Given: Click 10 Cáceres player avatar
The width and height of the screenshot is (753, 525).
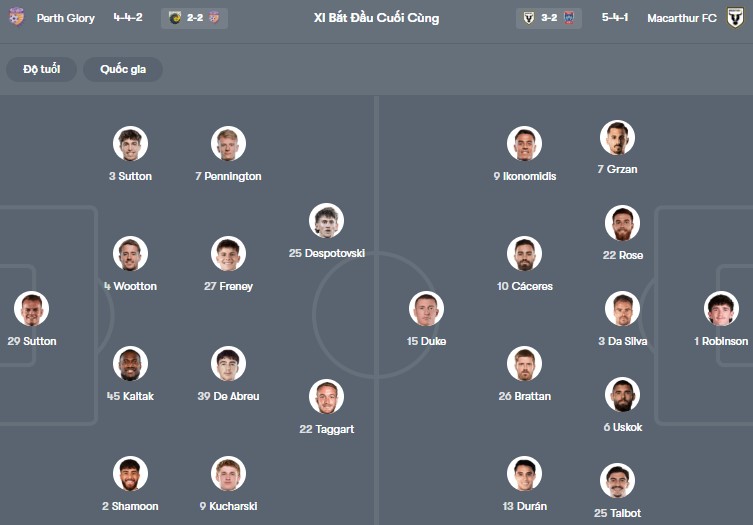Looking at the screenshot, I should pos(524,254).
